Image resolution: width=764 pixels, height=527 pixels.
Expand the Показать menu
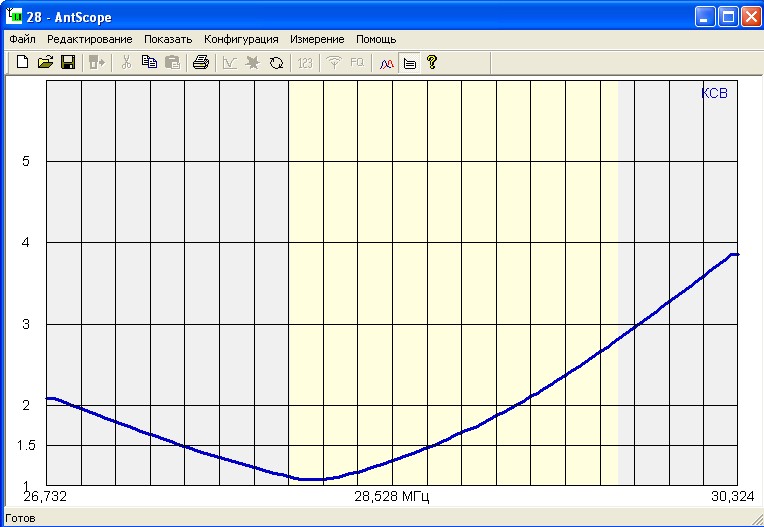point(167,39)
